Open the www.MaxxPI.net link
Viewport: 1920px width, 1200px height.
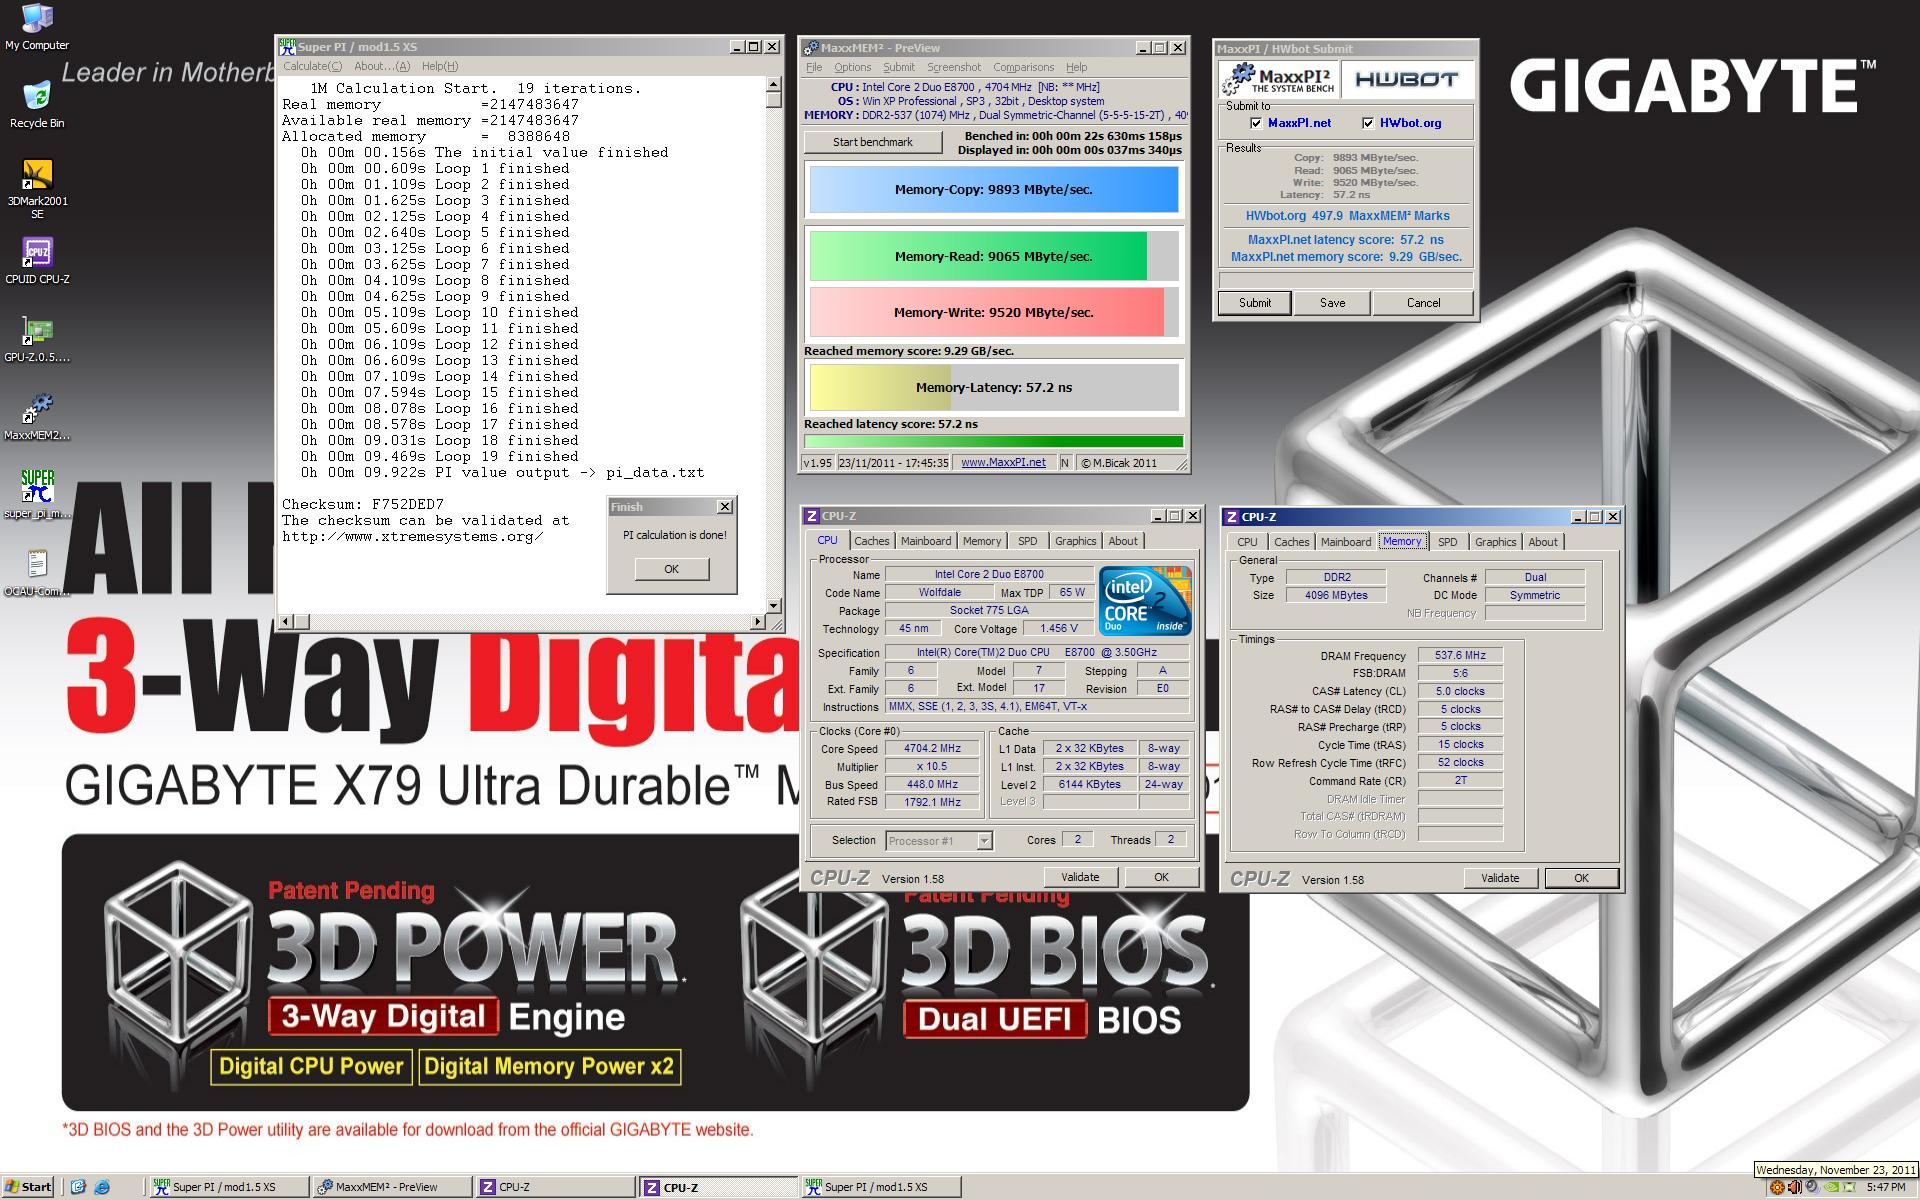click(1003, 462)
